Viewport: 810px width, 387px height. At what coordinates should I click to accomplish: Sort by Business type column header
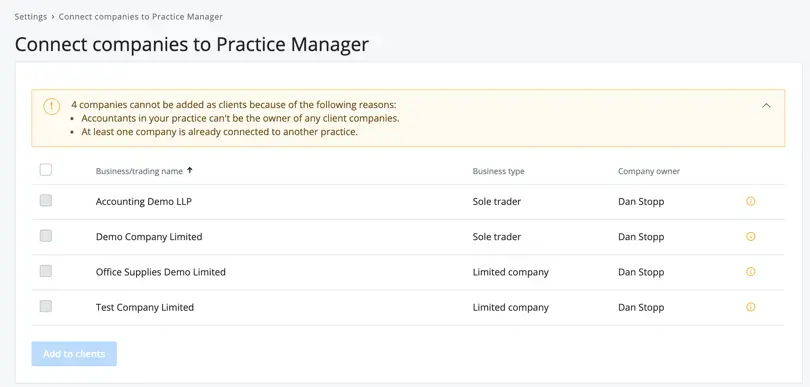tap(499, 171)
